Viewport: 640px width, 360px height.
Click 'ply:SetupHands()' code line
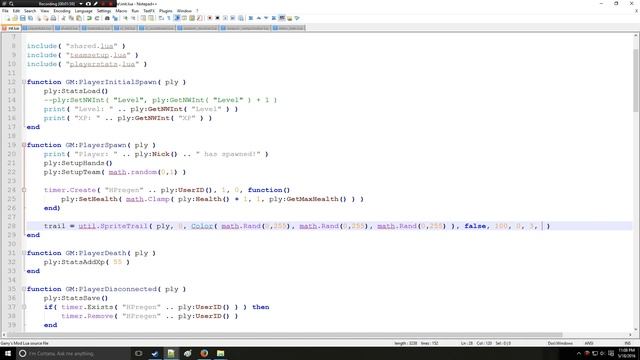pos(78,163)
